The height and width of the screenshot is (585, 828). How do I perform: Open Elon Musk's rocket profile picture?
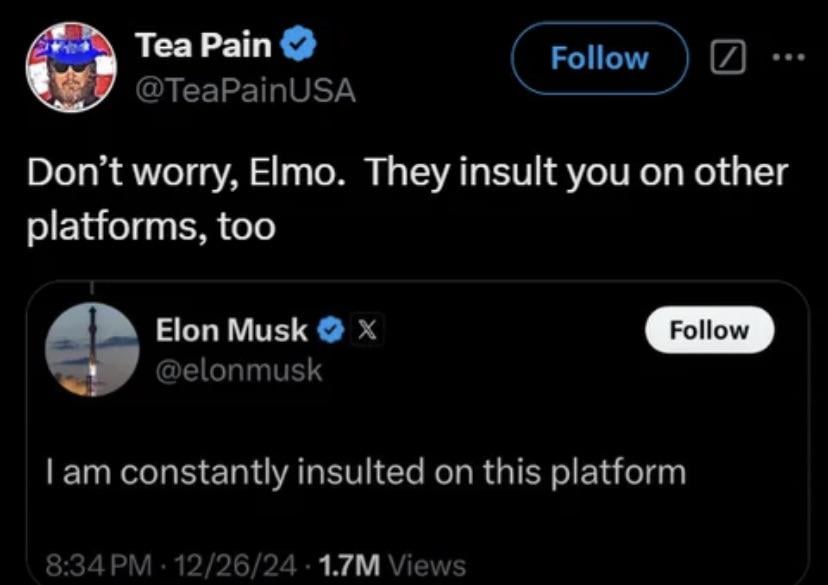93,350
